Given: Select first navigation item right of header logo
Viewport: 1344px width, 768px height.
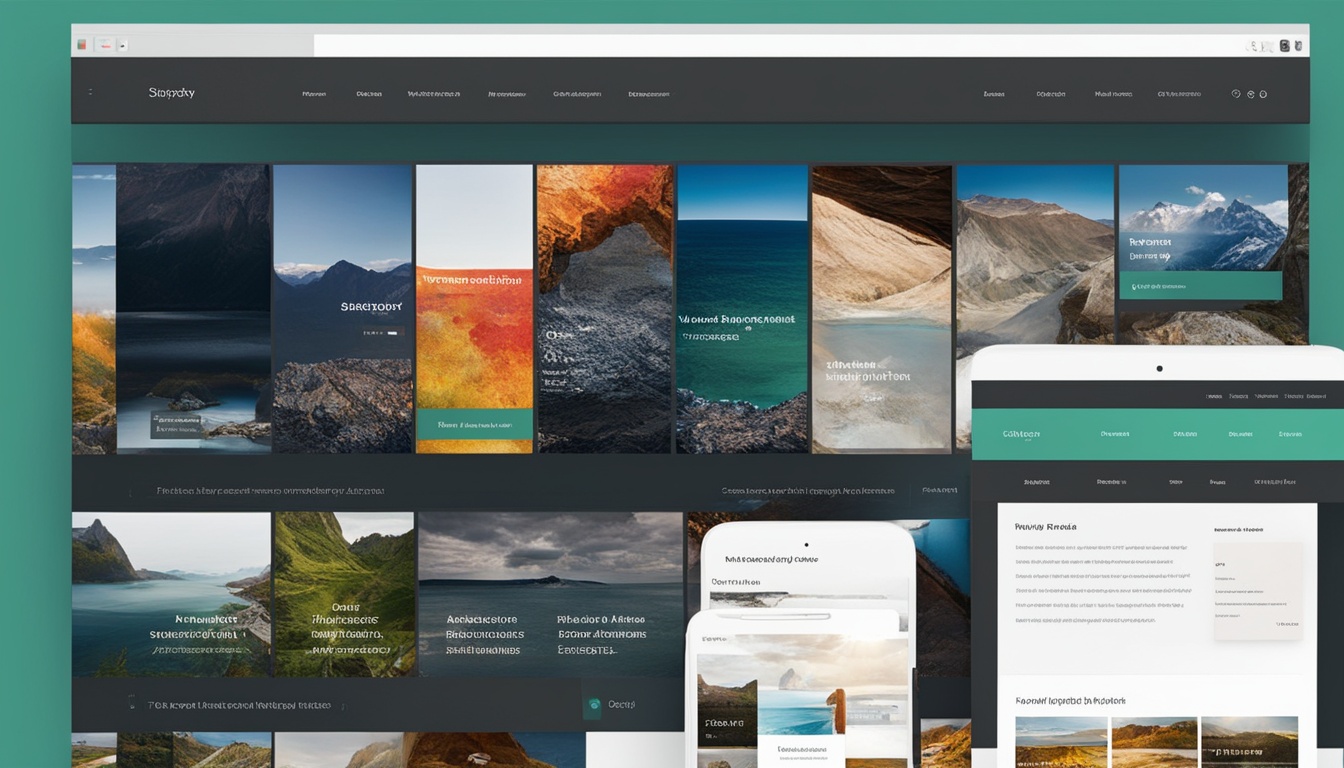Looking at the screenshot, I should point(314,94).
